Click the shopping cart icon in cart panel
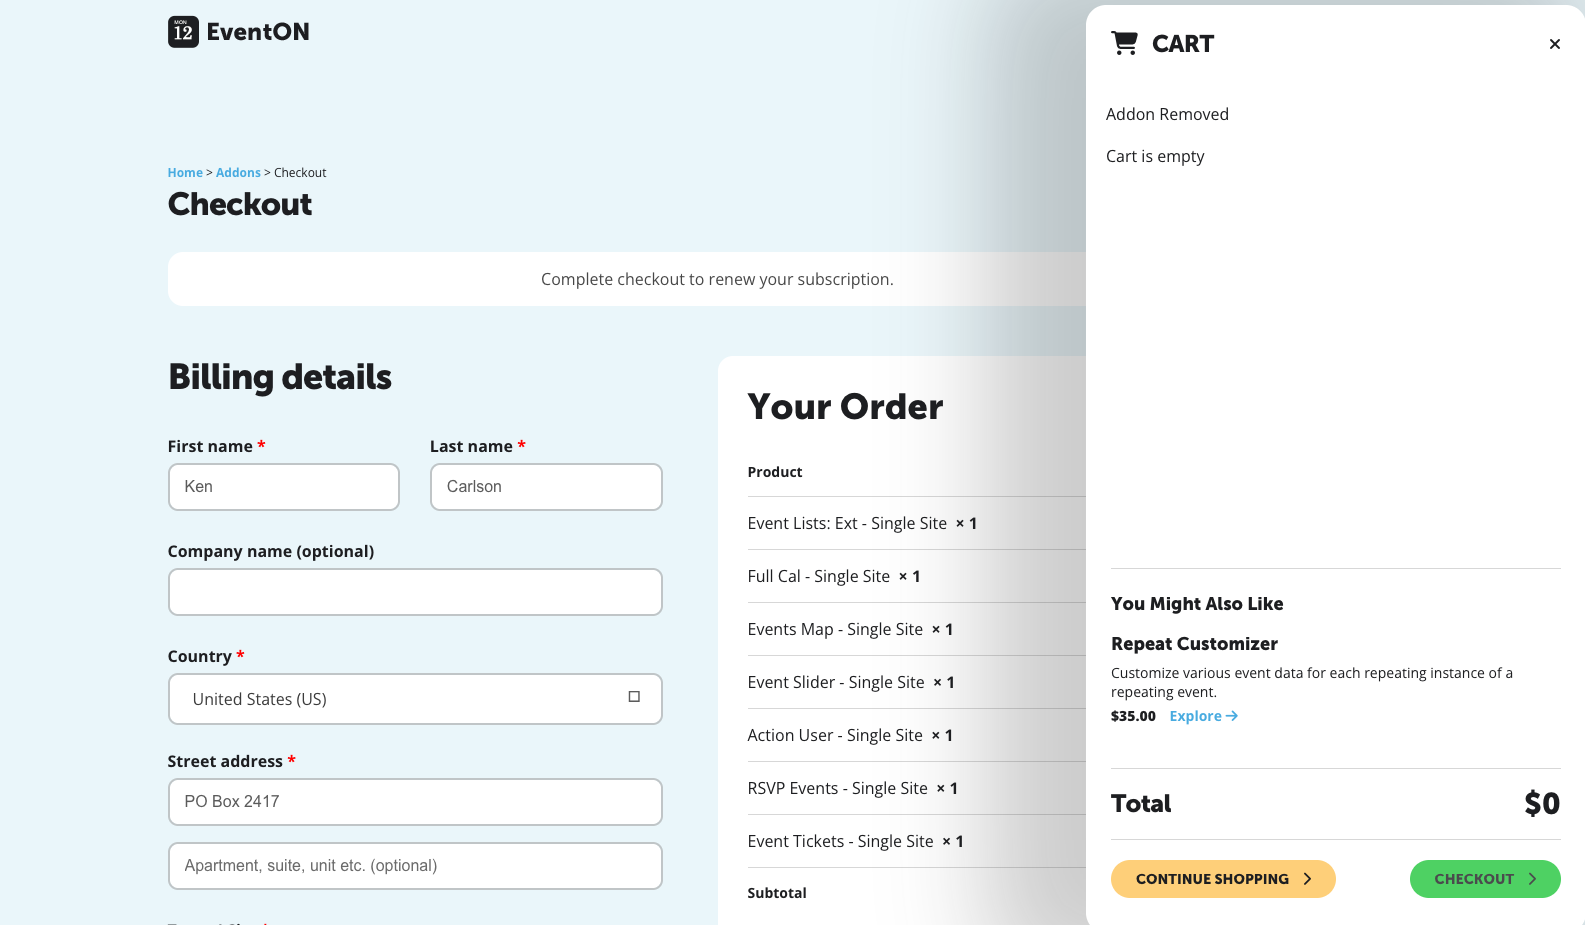Screen dimensions: 1585x925 [x=1124, y=43]
